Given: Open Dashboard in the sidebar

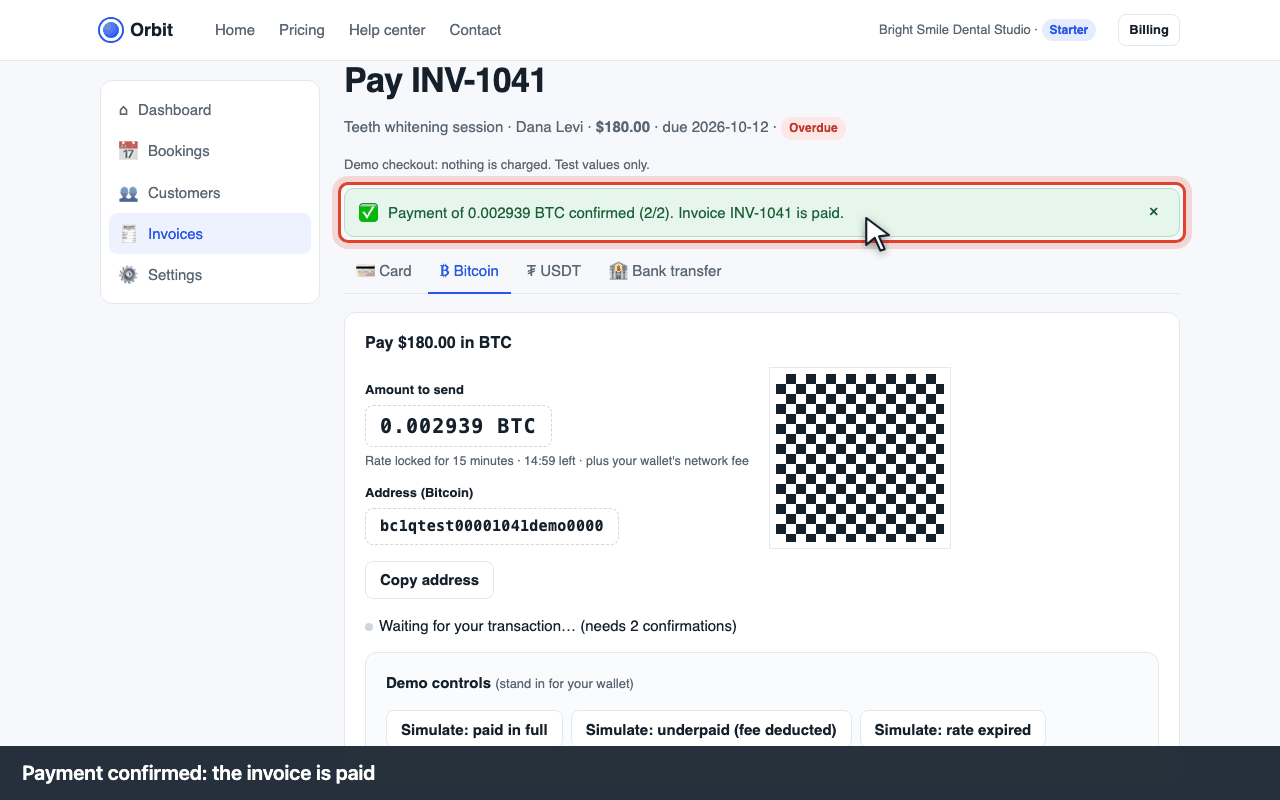Looking at the screenshot, I should click(210, 110).
